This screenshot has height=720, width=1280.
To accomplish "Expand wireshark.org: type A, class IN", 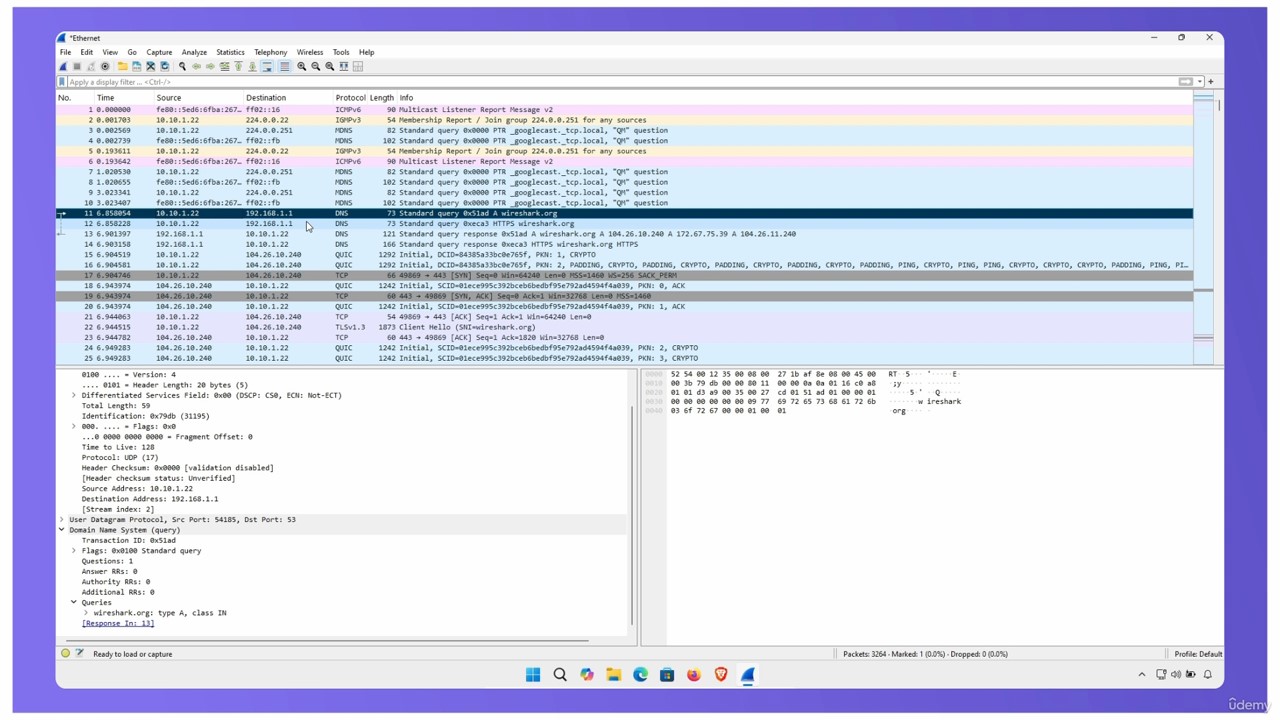I will coord(86,613).
